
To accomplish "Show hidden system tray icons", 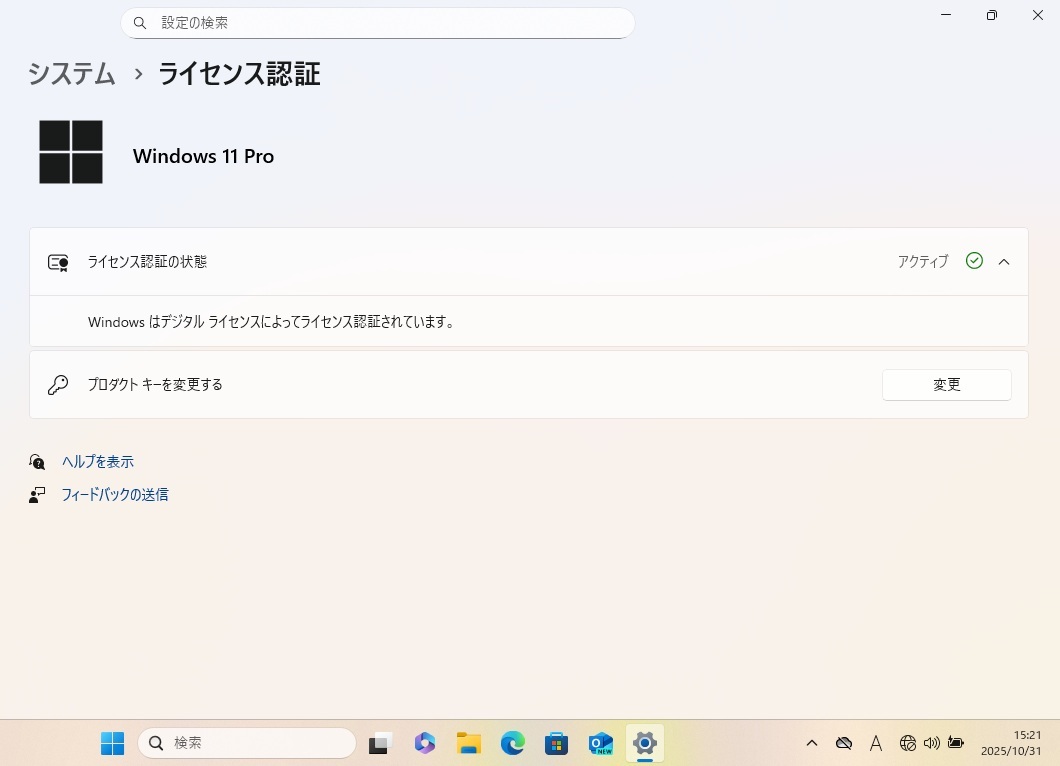I will 812,743.
